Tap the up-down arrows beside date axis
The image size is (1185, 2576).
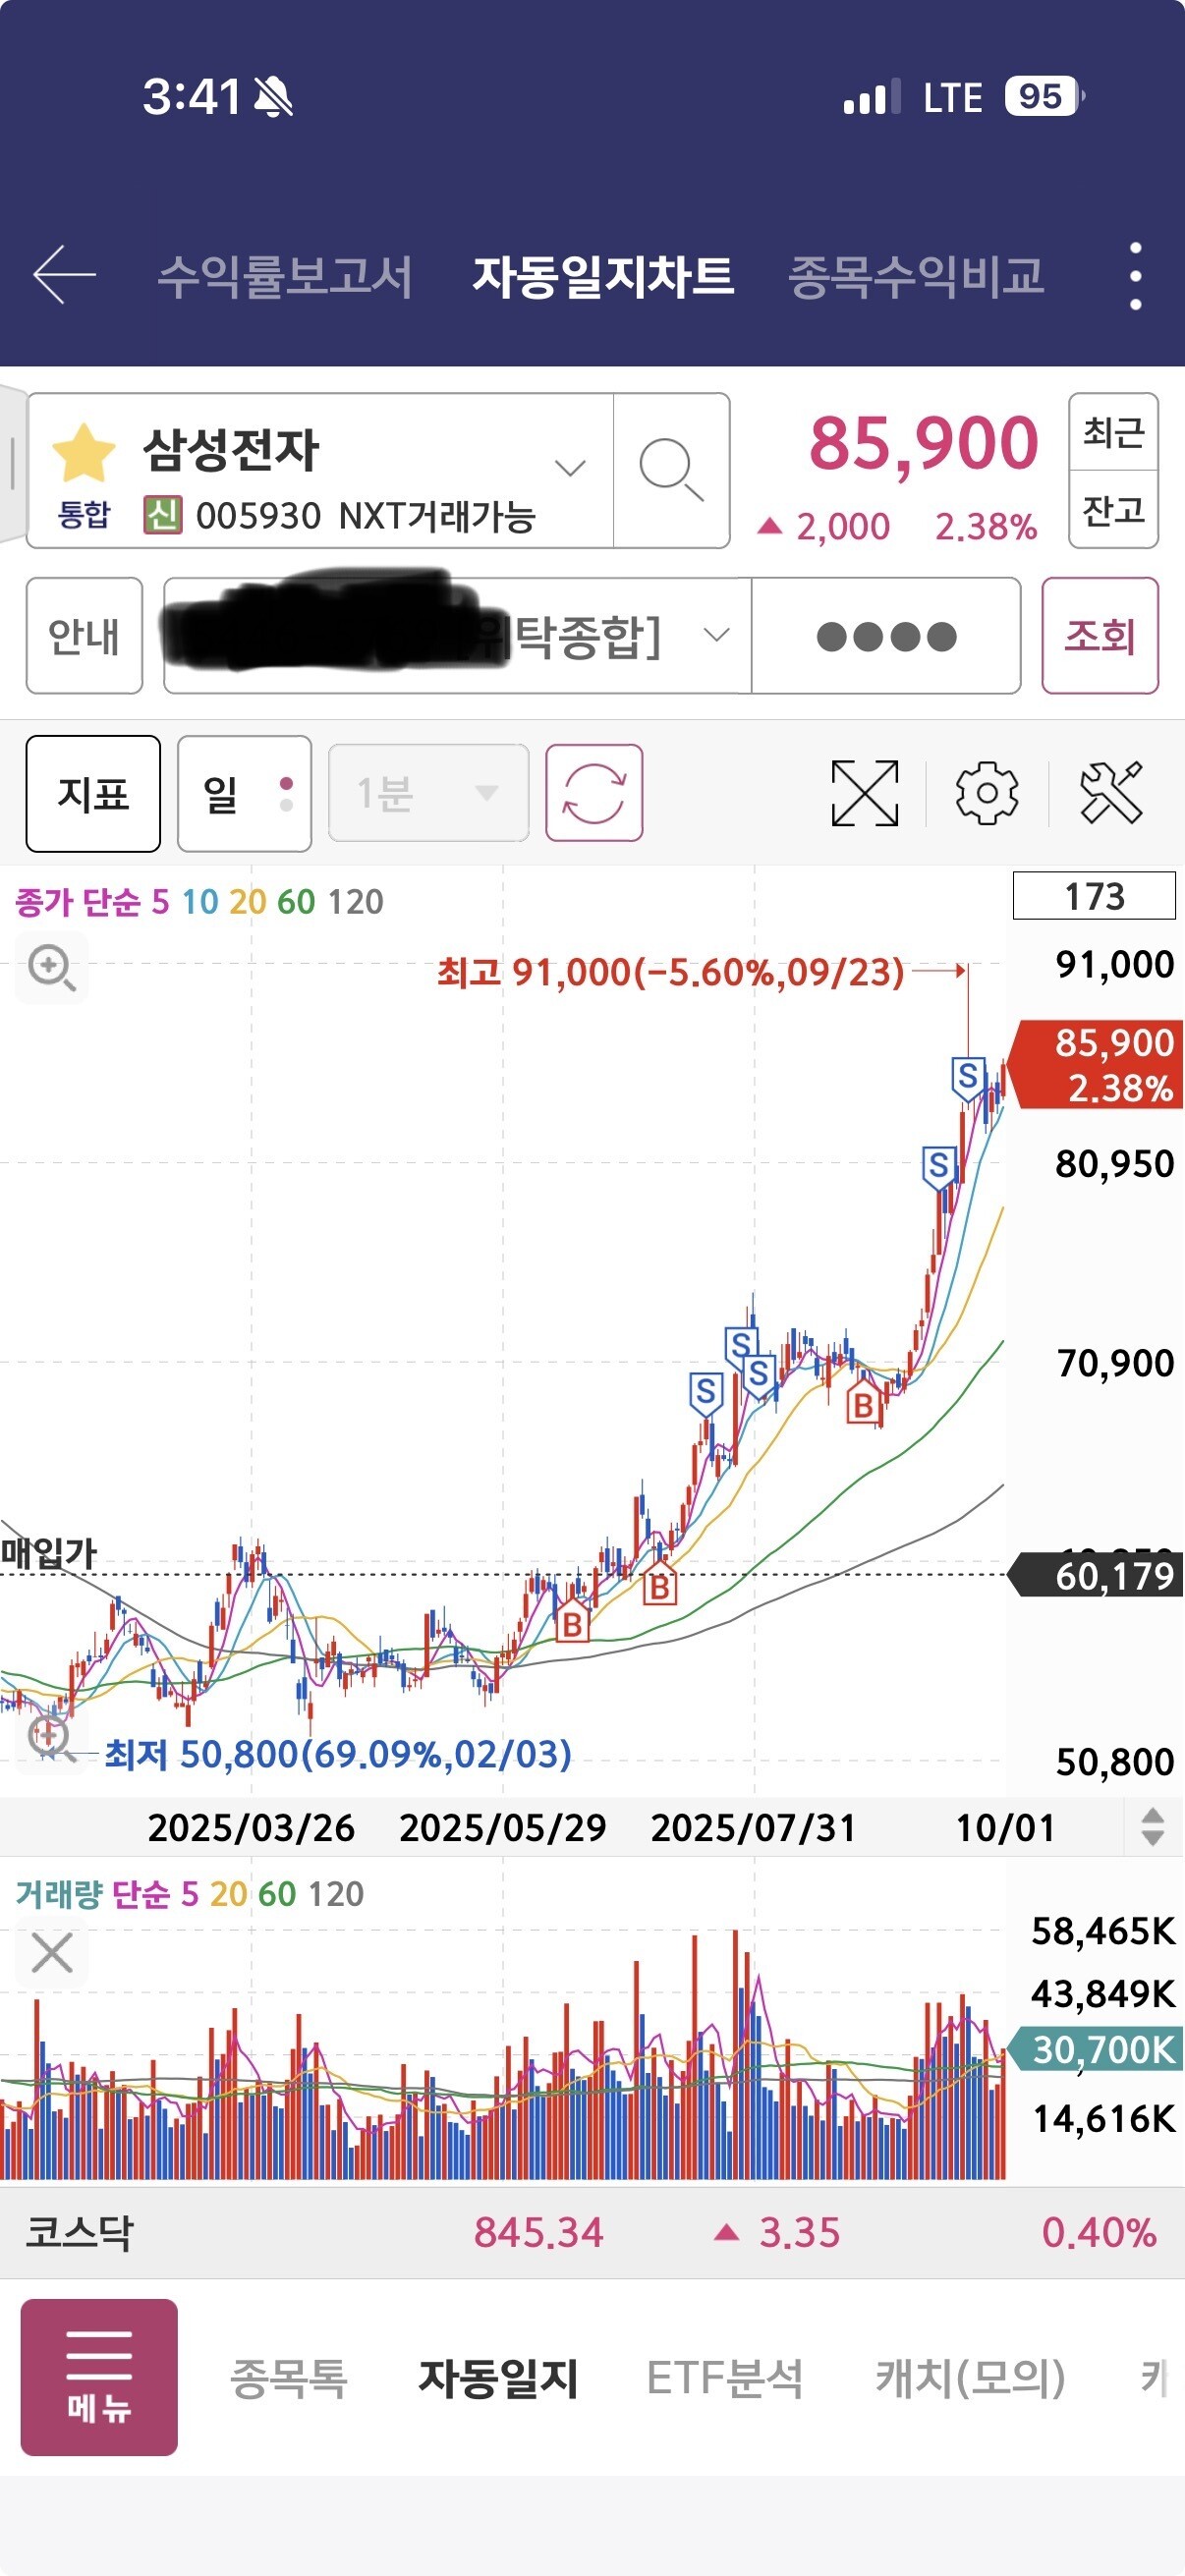point(1152,1826)
